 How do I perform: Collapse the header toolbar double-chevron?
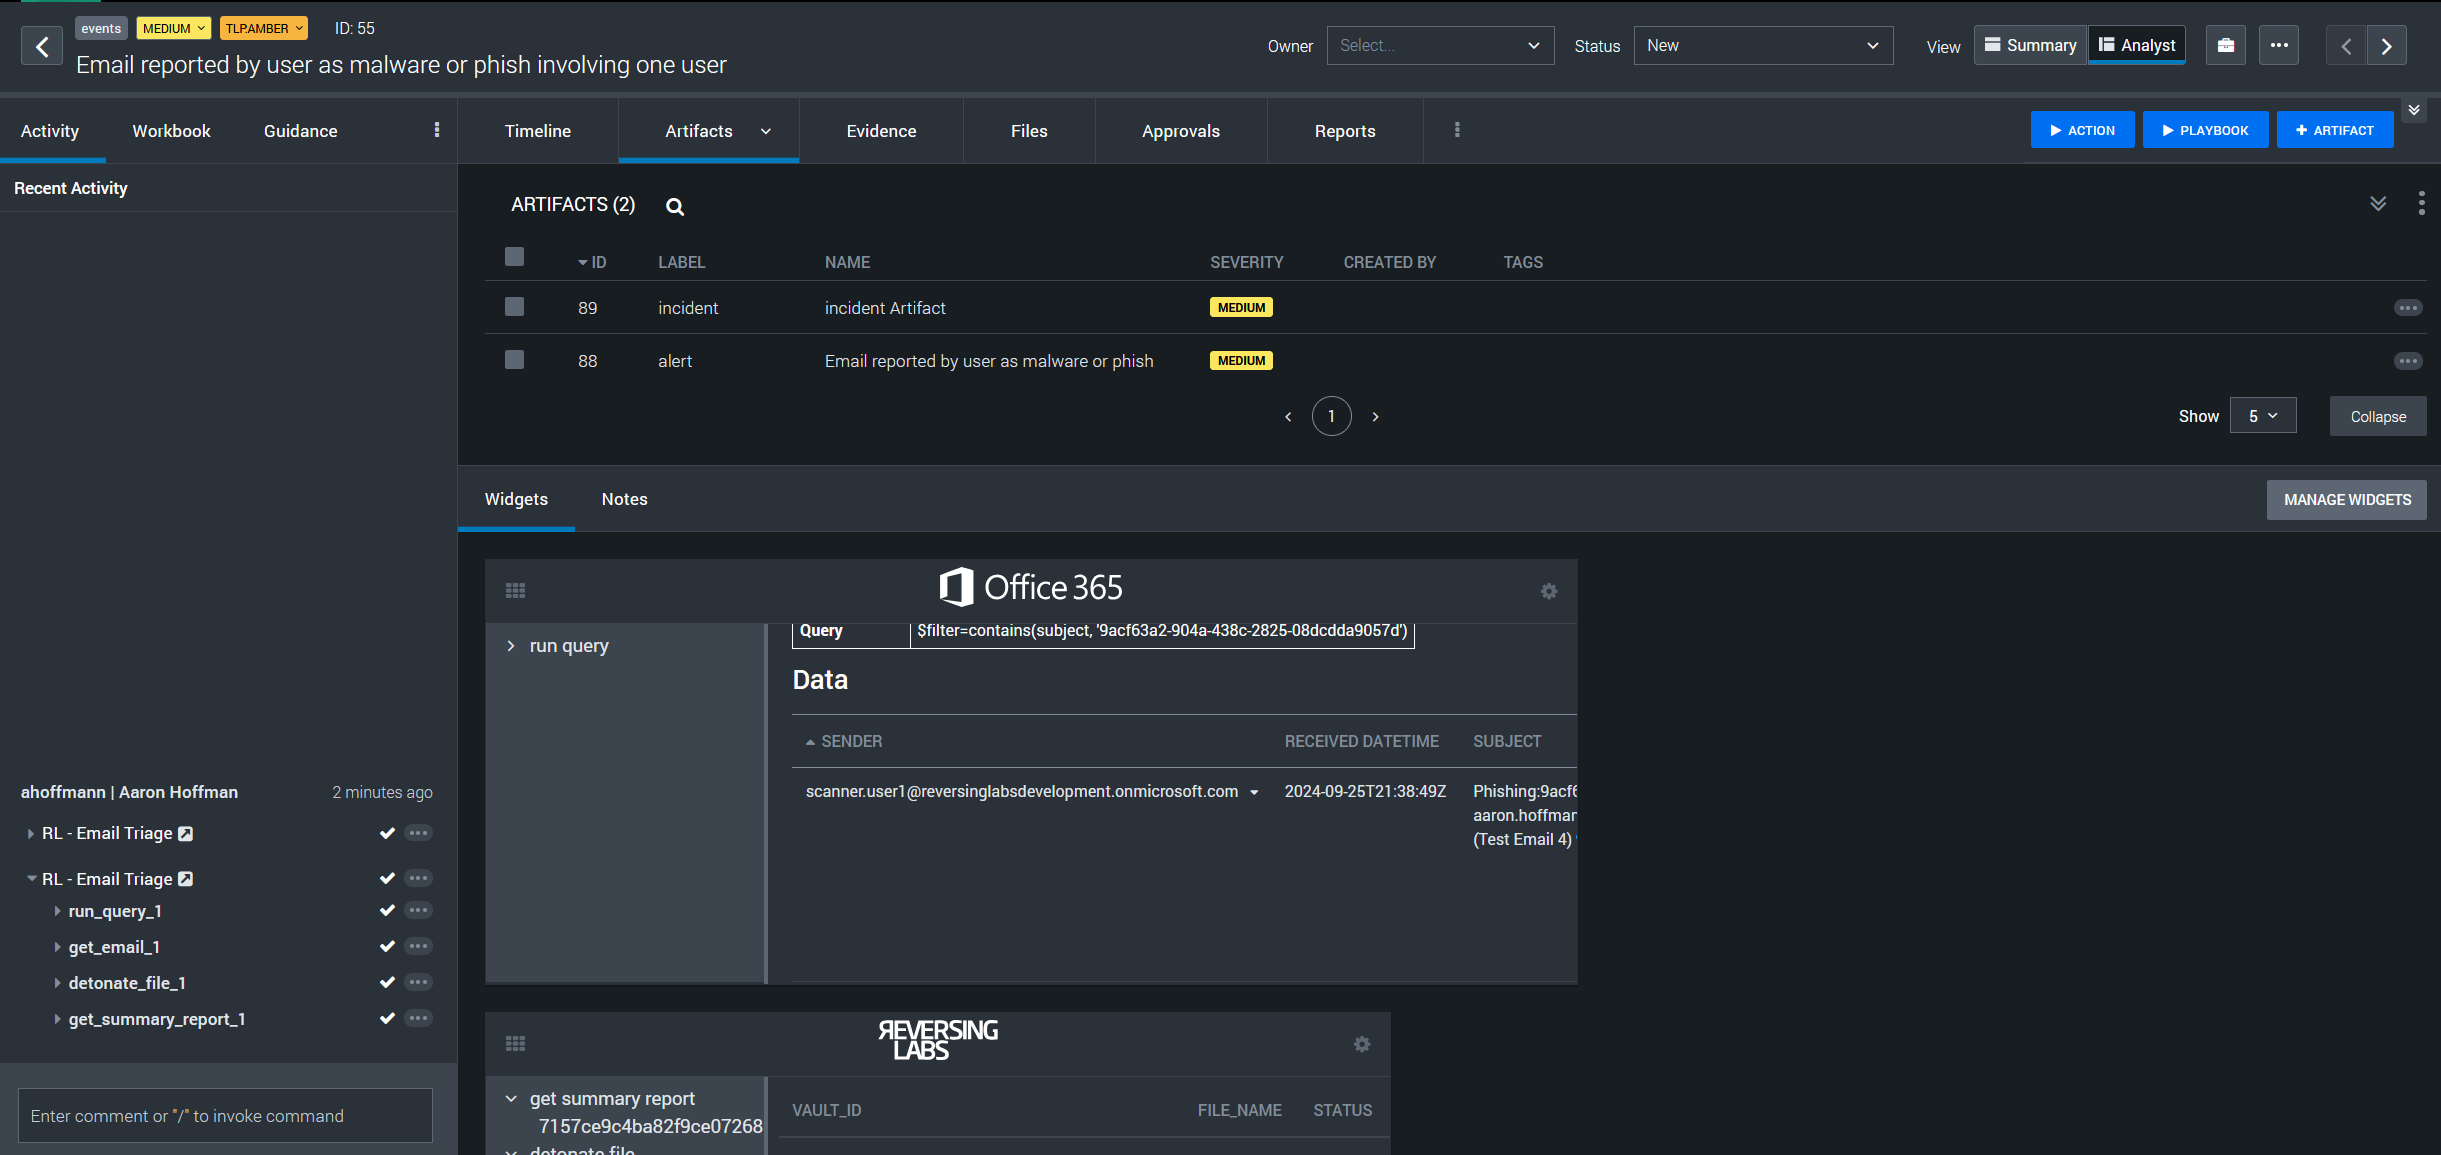tap(2414, 110)
